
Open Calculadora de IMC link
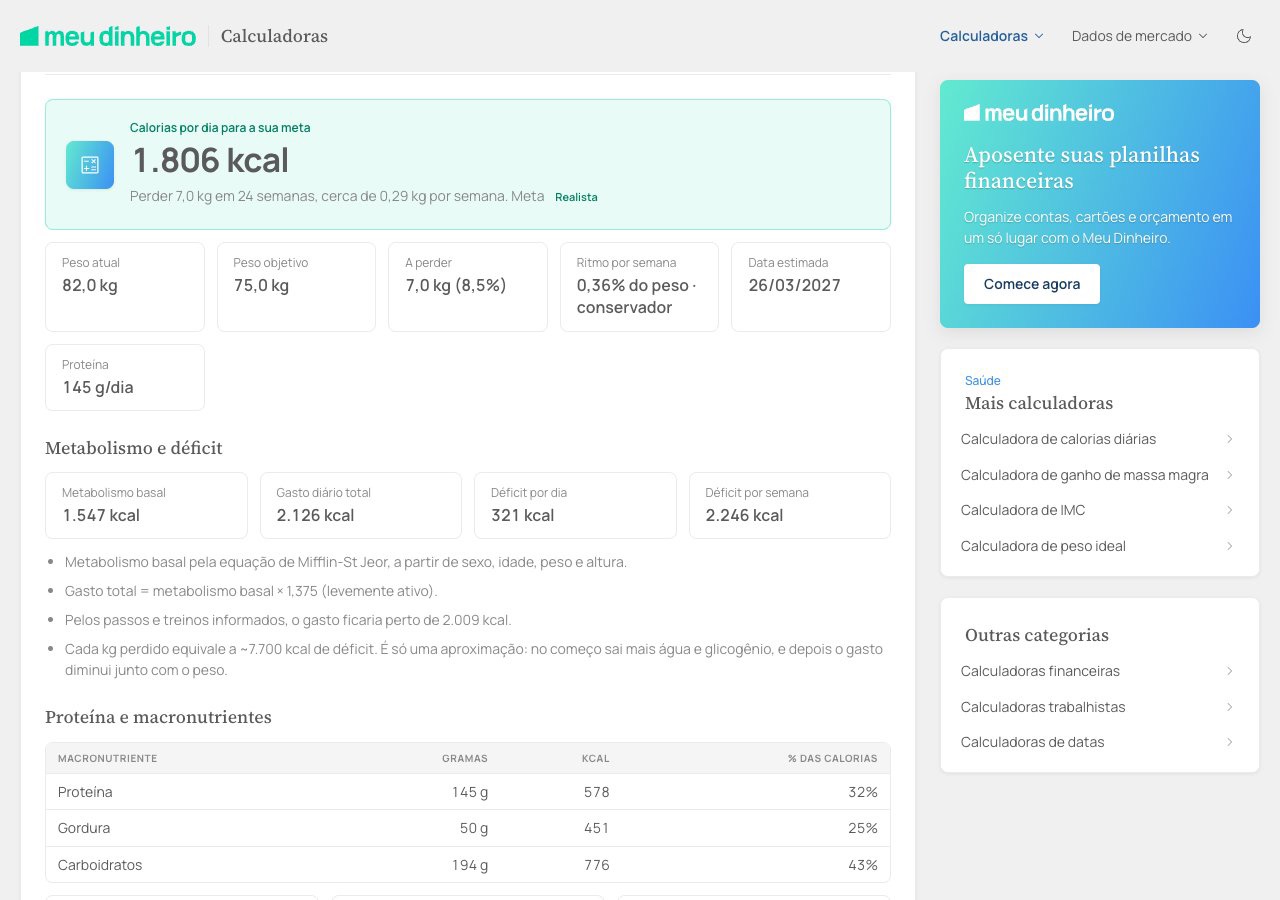[1023, 510]
